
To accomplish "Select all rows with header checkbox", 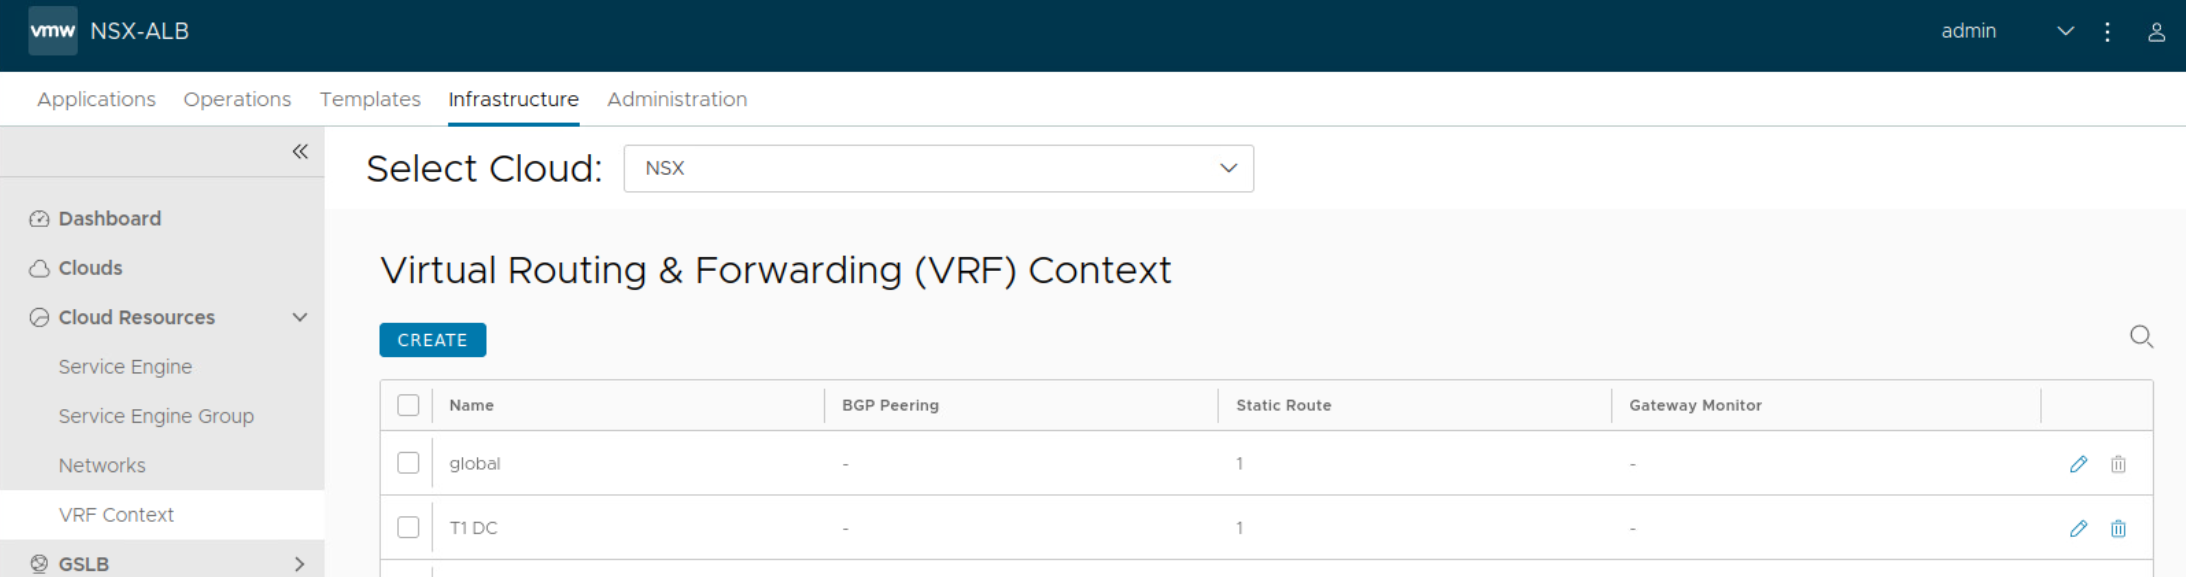I will (408, 405).
